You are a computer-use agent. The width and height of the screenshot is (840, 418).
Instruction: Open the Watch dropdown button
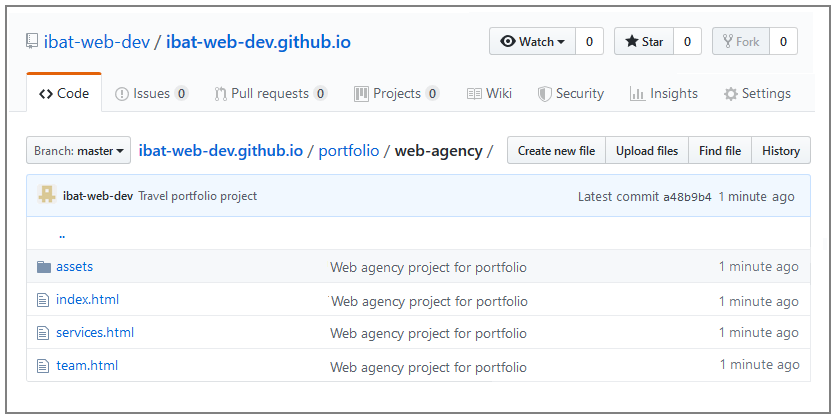click(532, 41)
